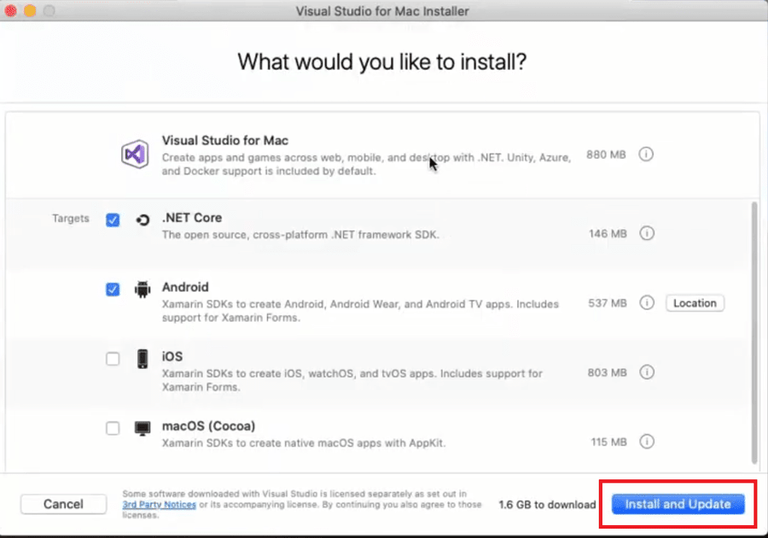Cancel the installer
The height and width of the screenshot is (538, 768).
(x=63, y=504)
